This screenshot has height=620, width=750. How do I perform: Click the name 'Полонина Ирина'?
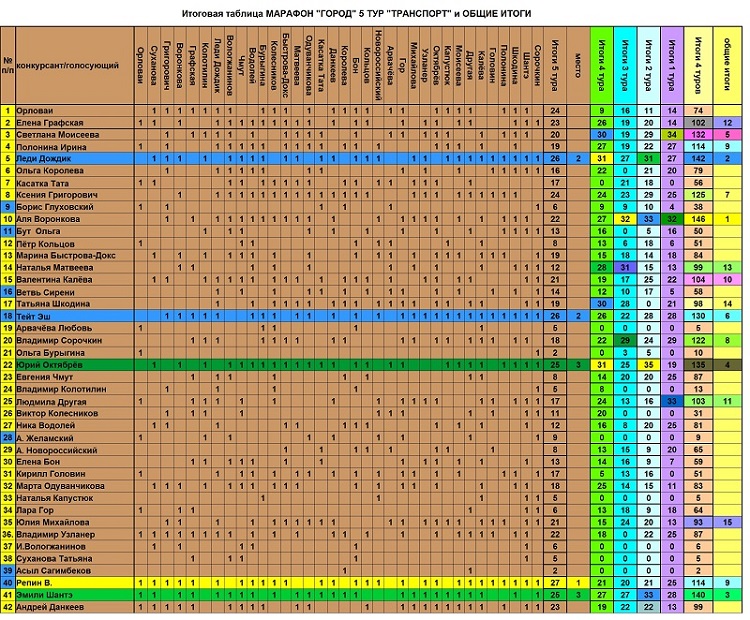click(51, 147)
